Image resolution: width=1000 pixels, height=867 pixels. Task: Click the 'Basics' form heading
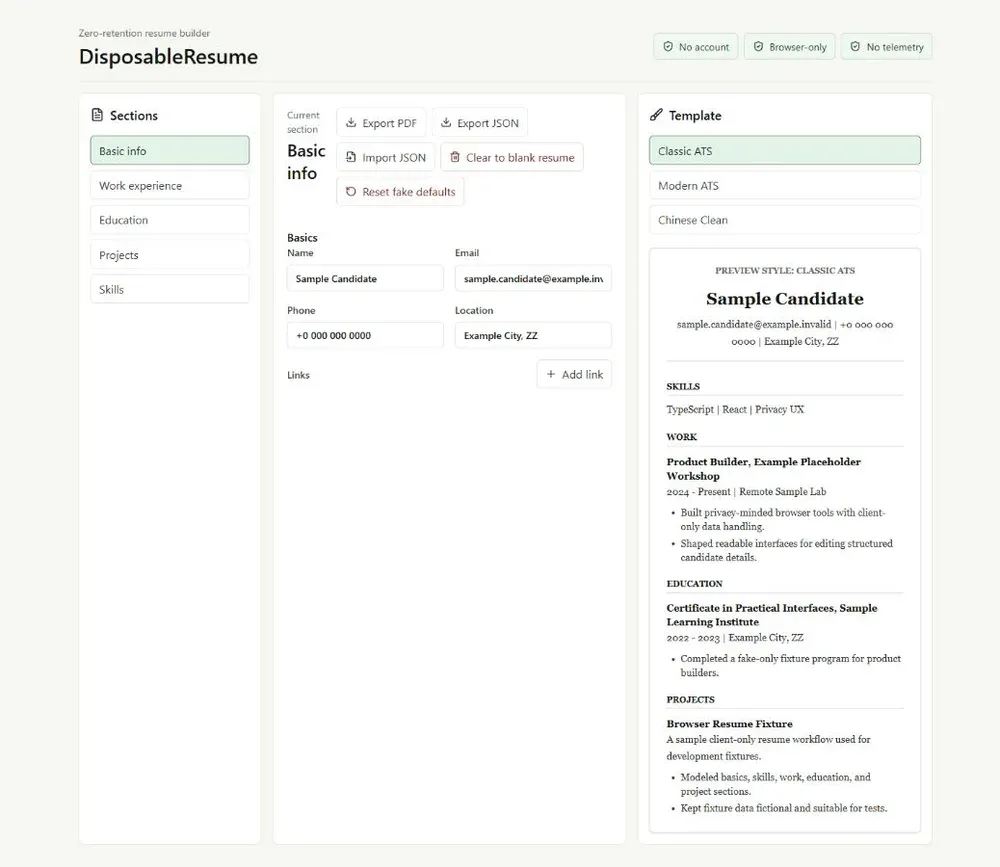pos(302,237)
